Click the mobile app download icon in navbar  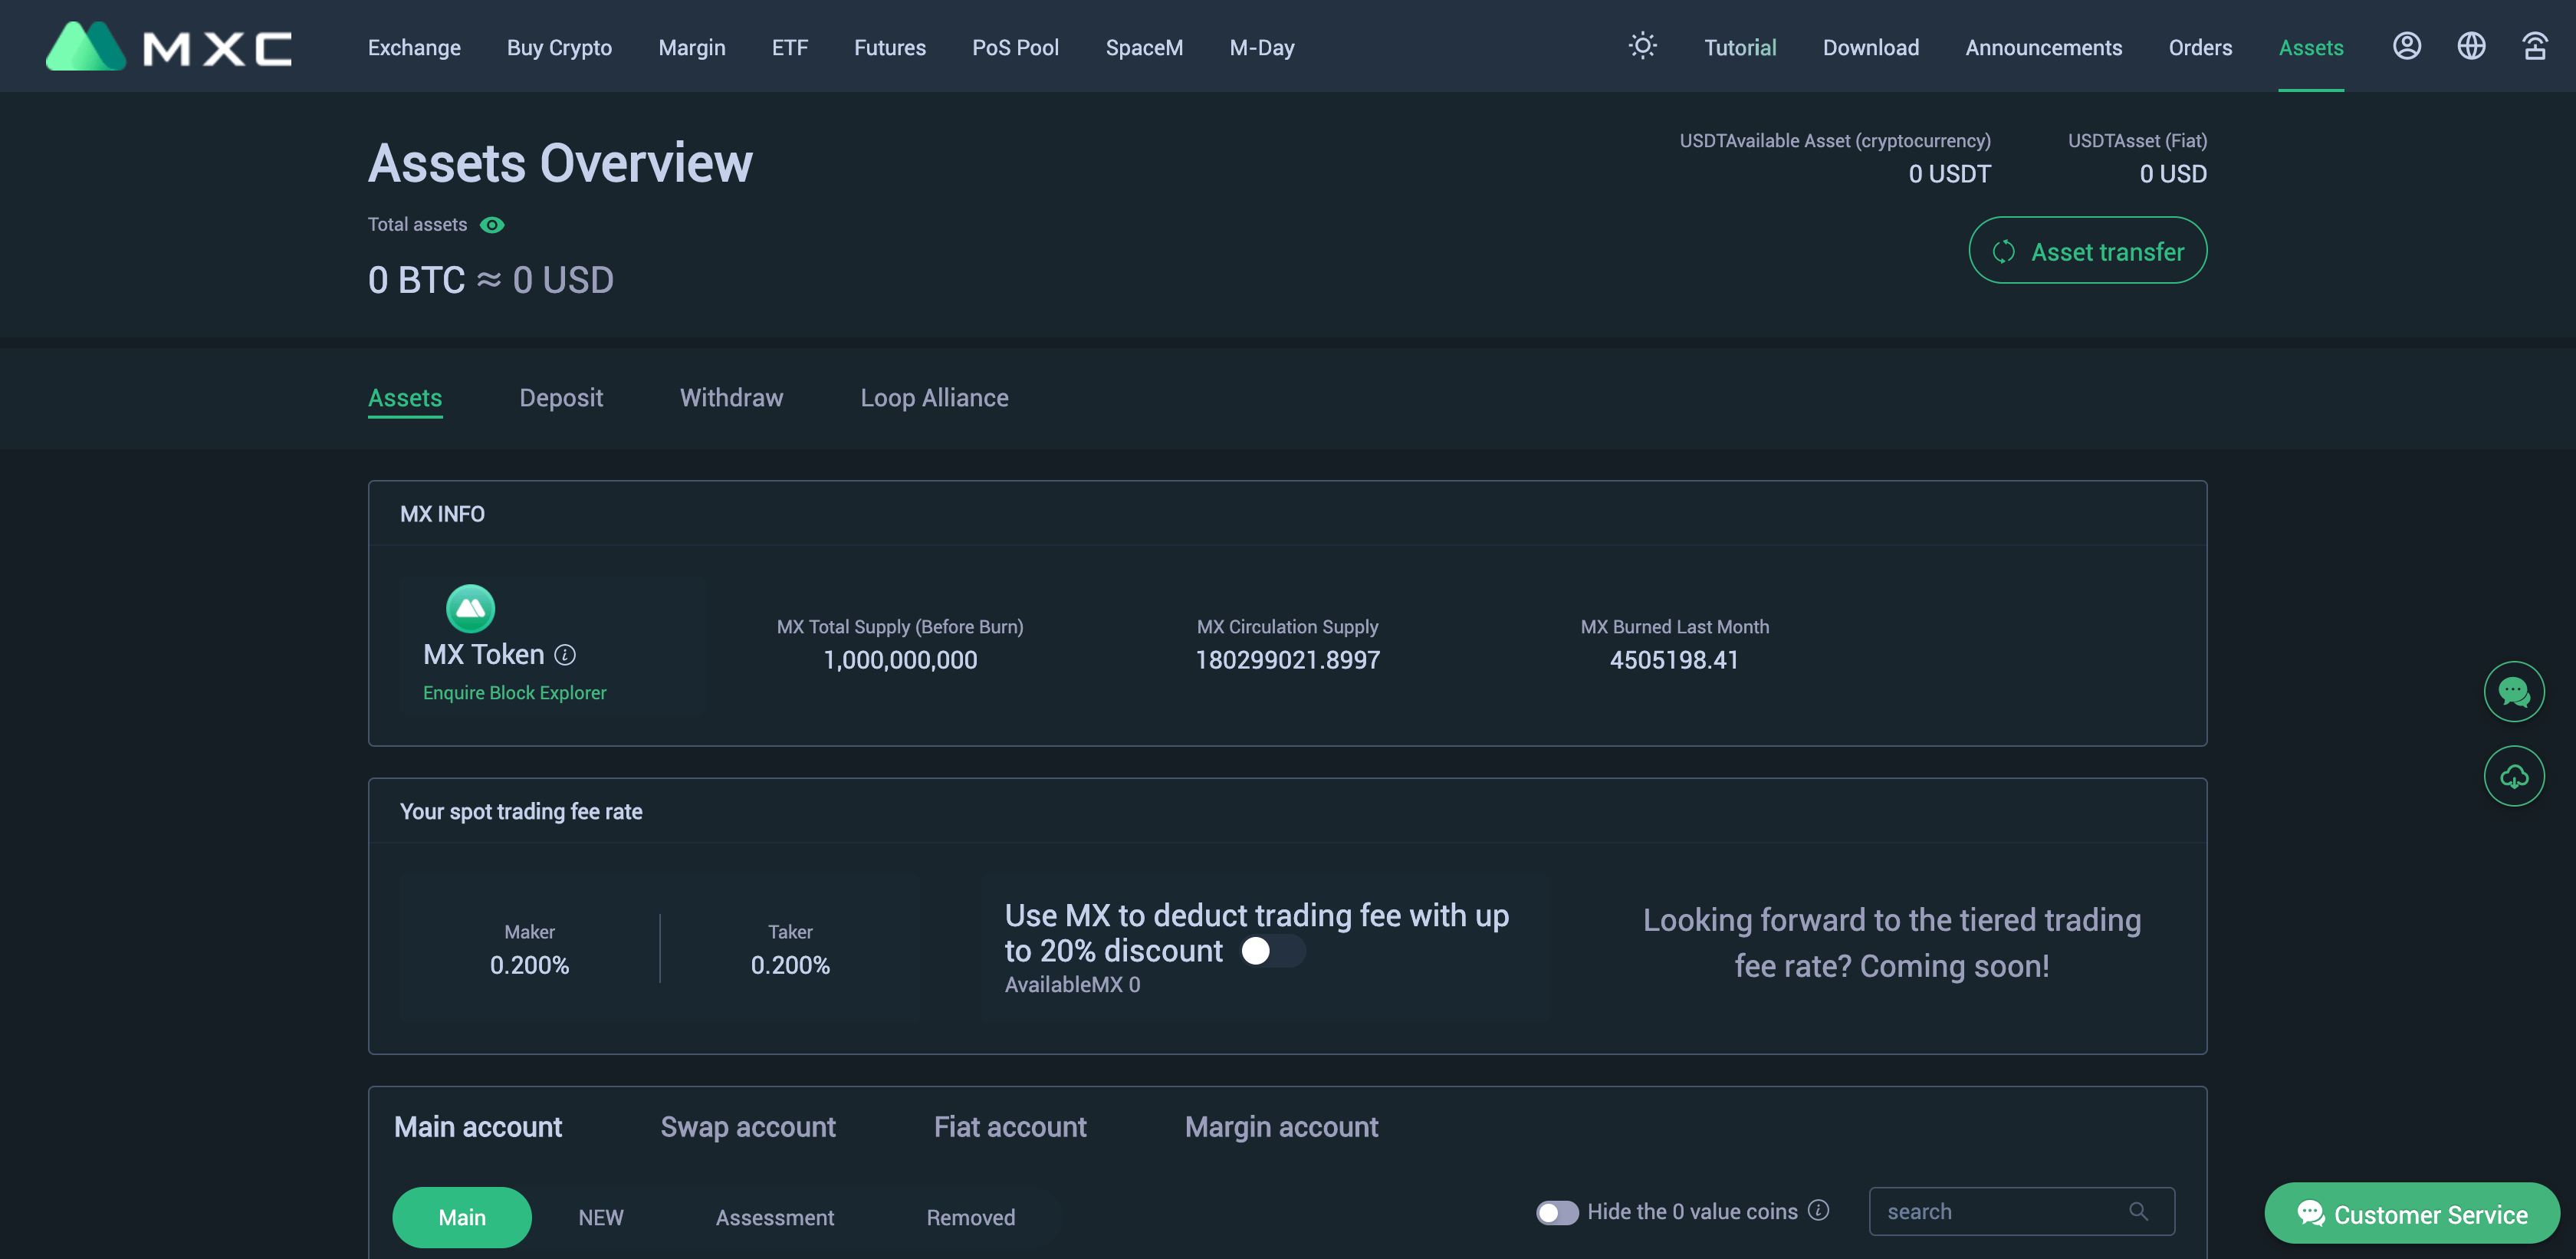click(2535, 46)
